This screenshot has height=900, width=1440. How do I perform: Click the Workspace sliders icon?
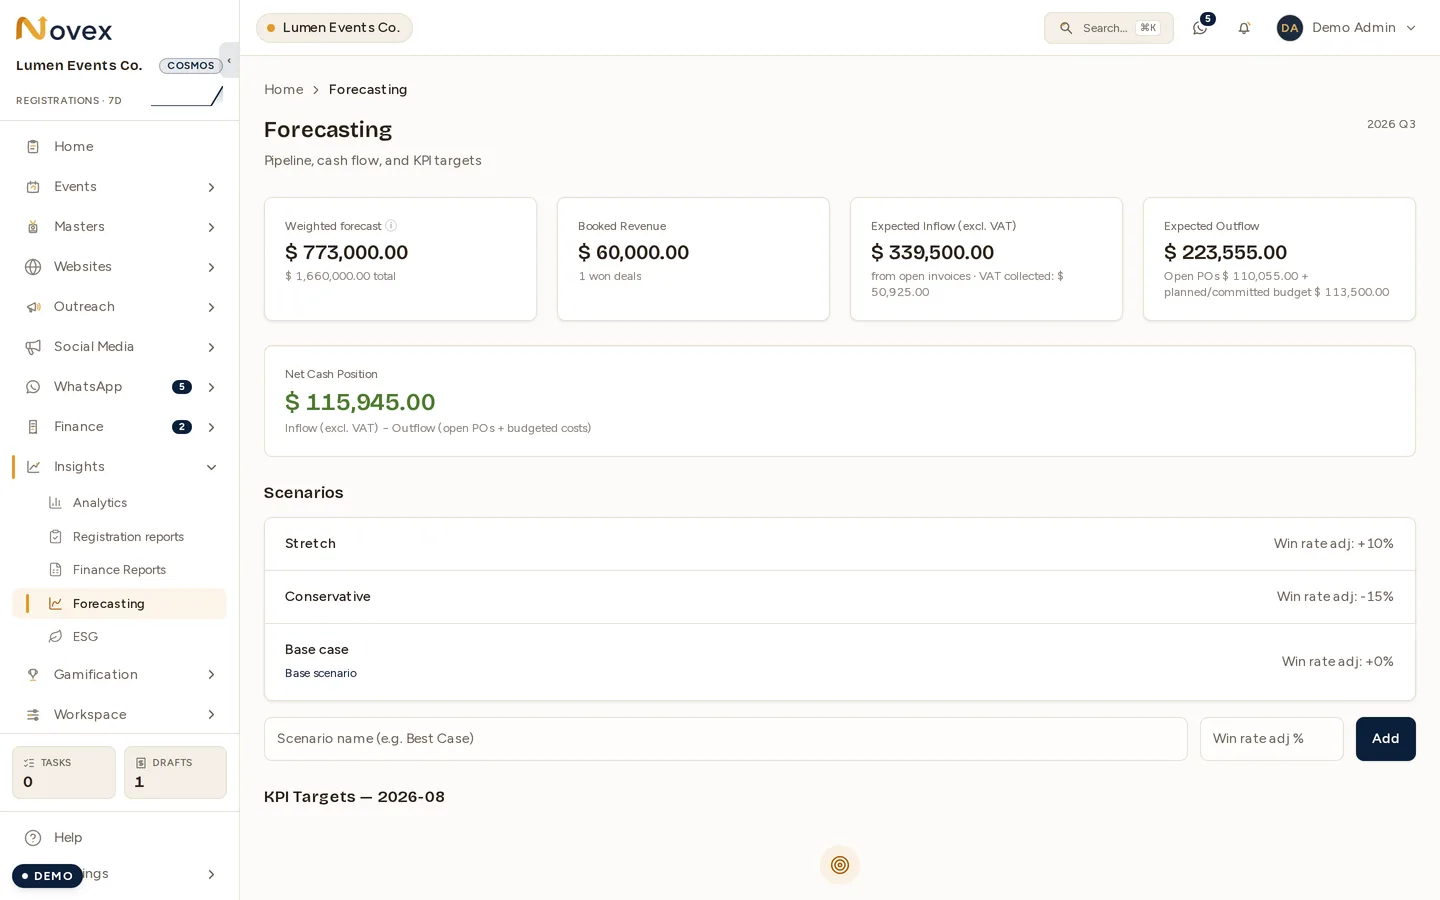(x=33, y=715)
